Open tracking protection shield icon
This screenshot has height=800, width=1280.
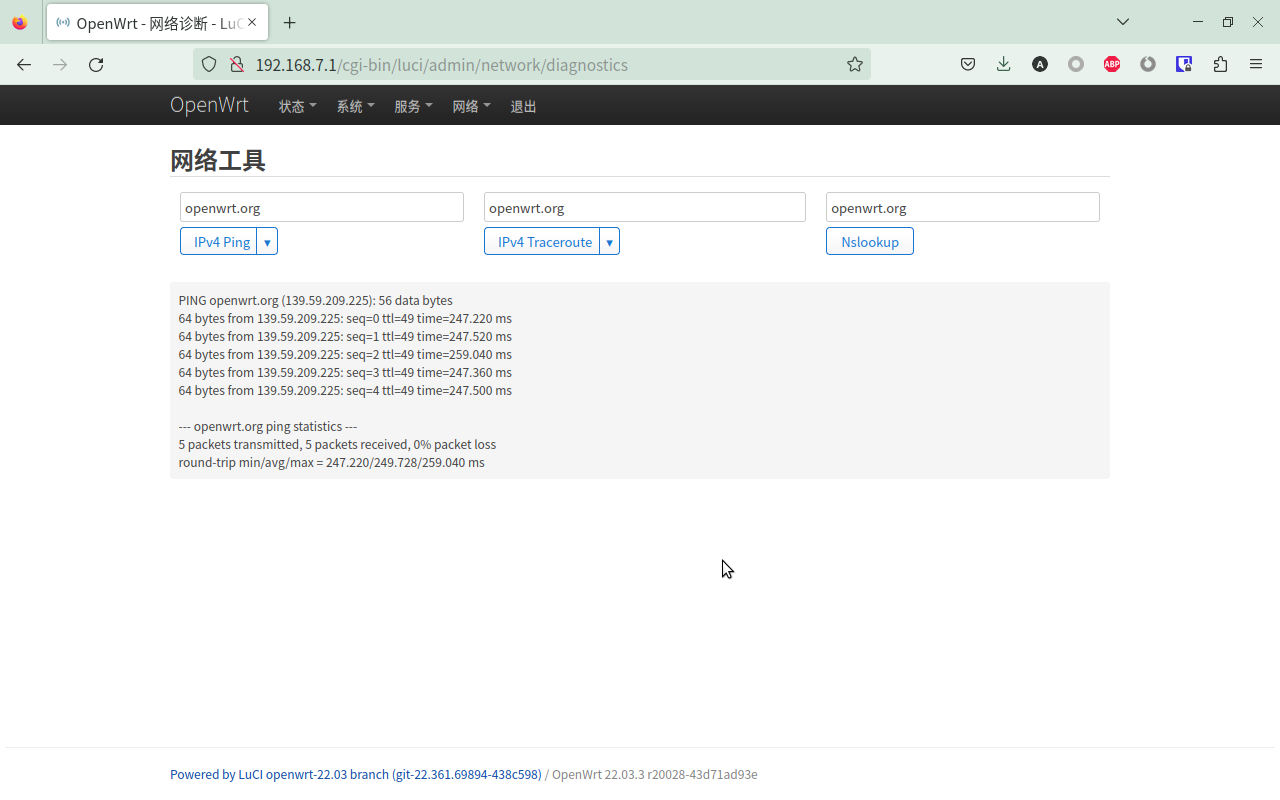coord(209,64)
